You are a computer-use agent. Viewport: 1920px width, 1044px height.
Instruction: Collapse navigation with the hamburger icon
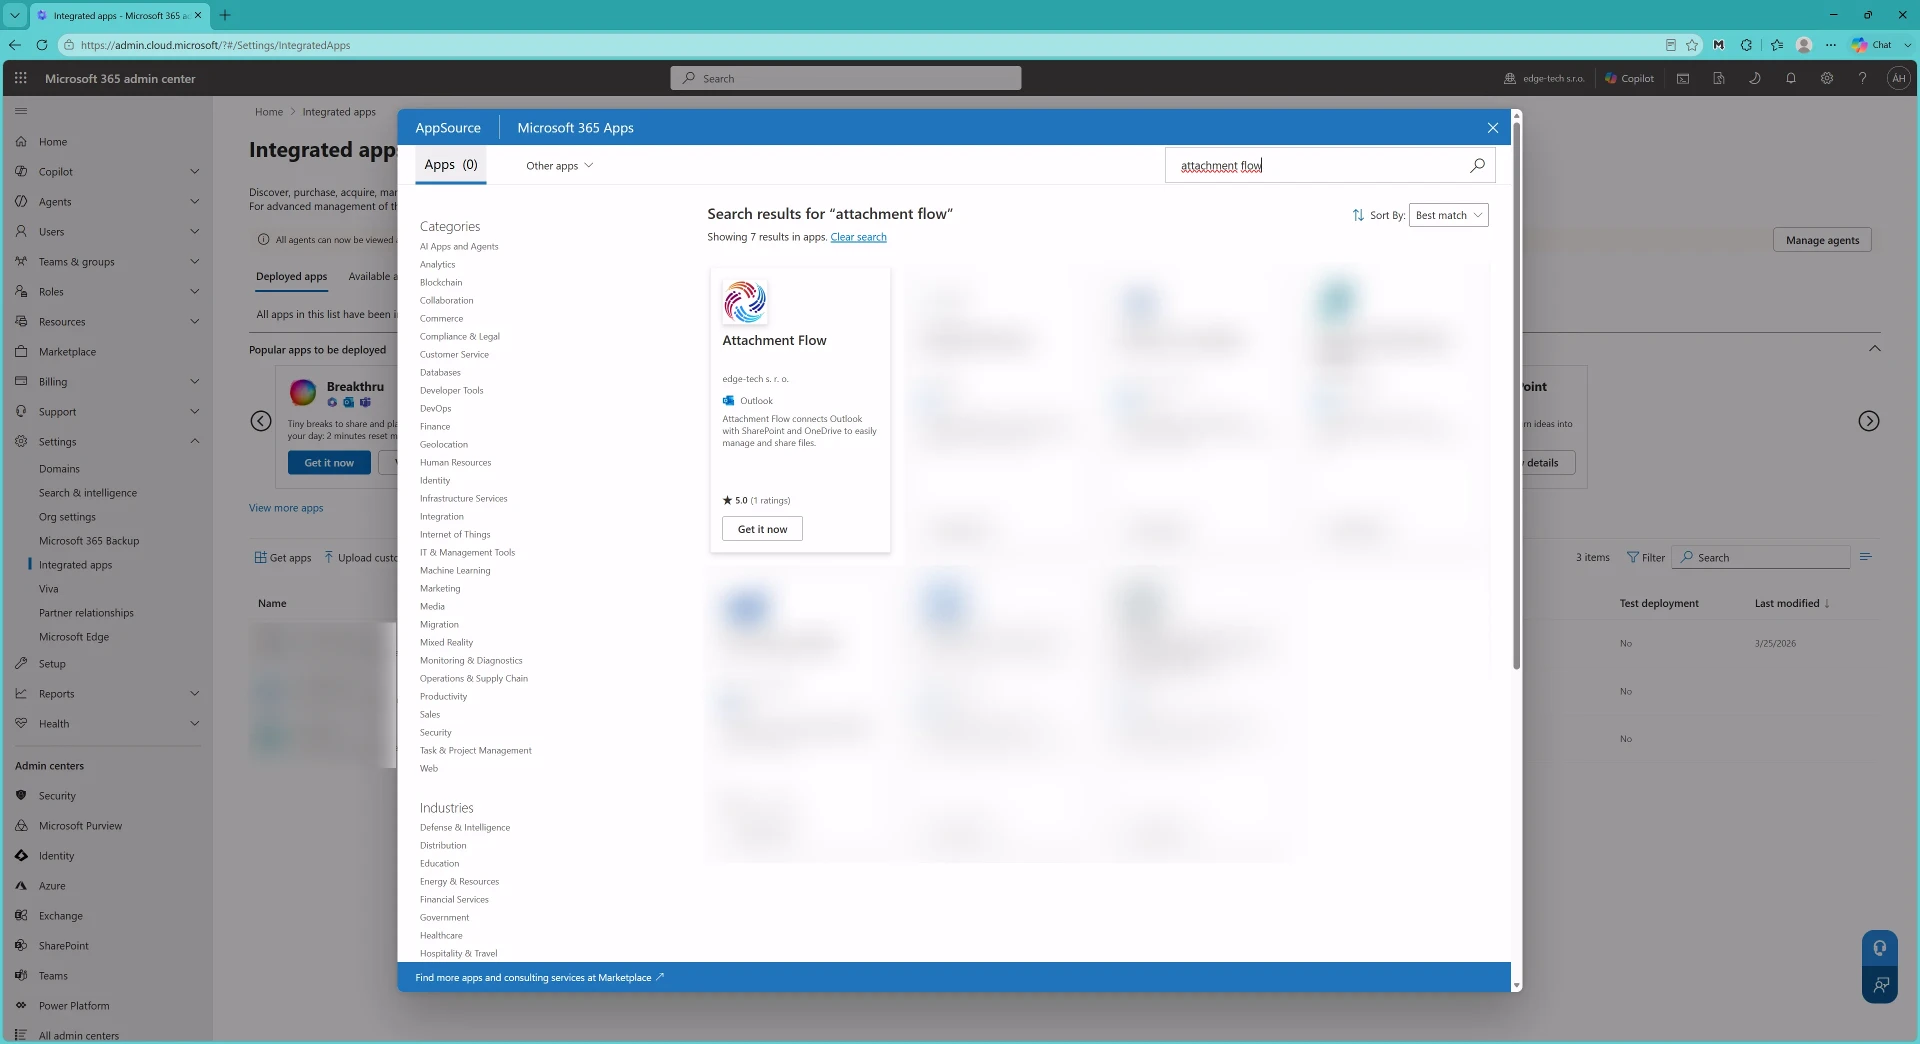pyautogui.click(x=21, y=111)
